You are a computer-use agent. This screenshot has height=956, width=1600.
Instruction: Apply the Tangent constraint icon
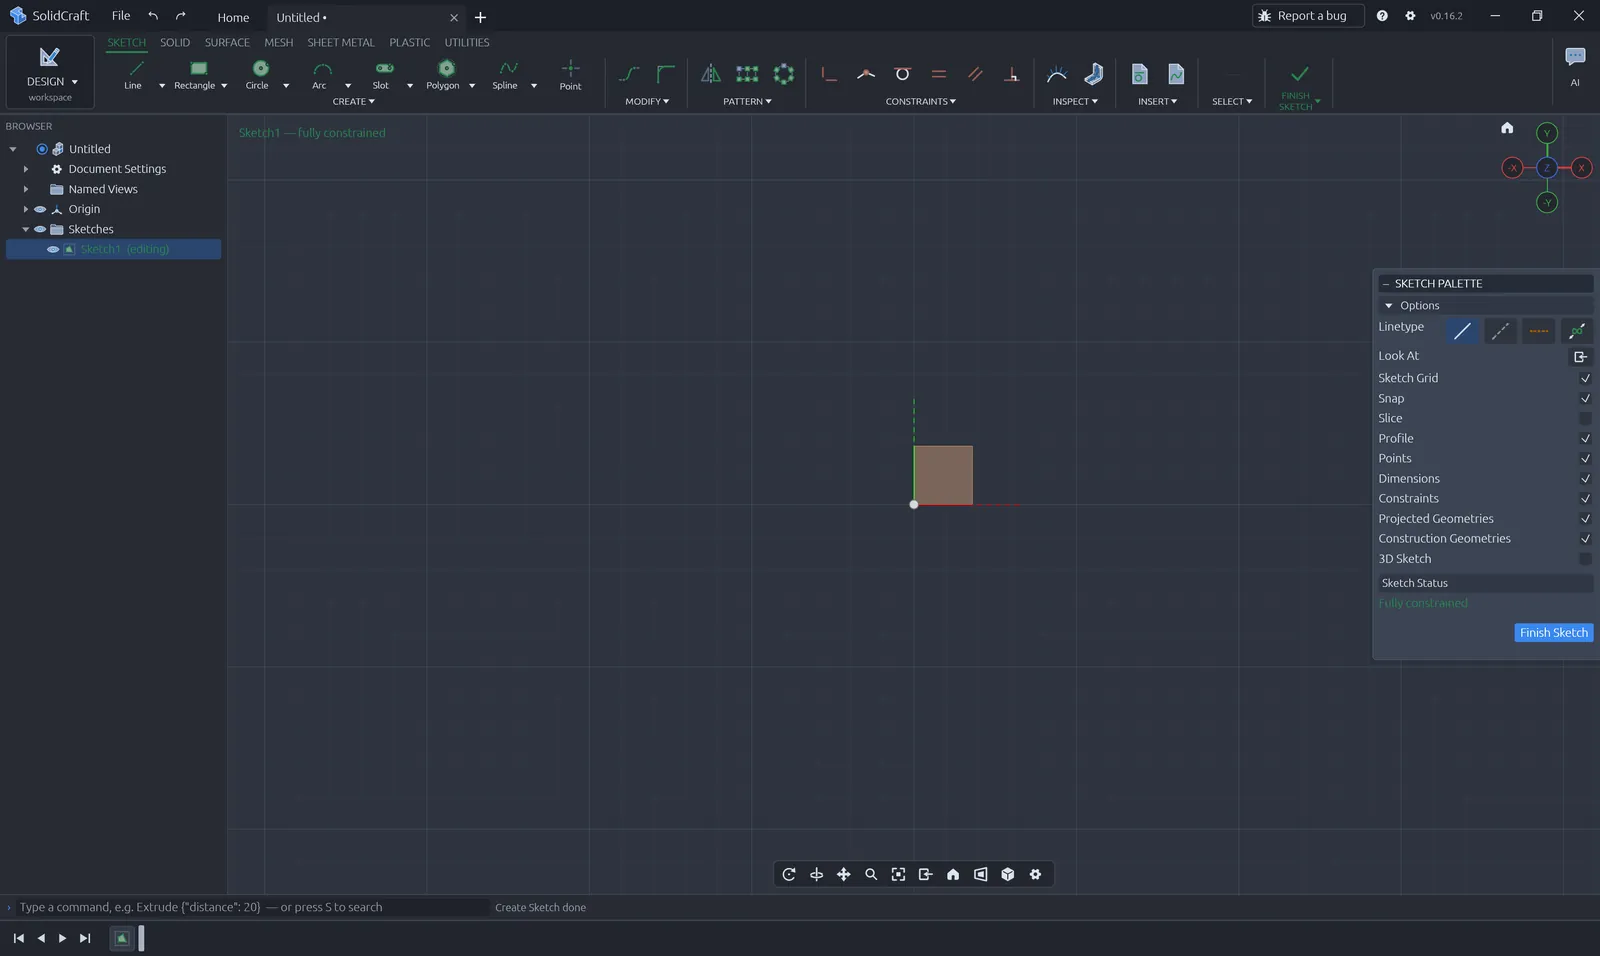pos(902,74)
